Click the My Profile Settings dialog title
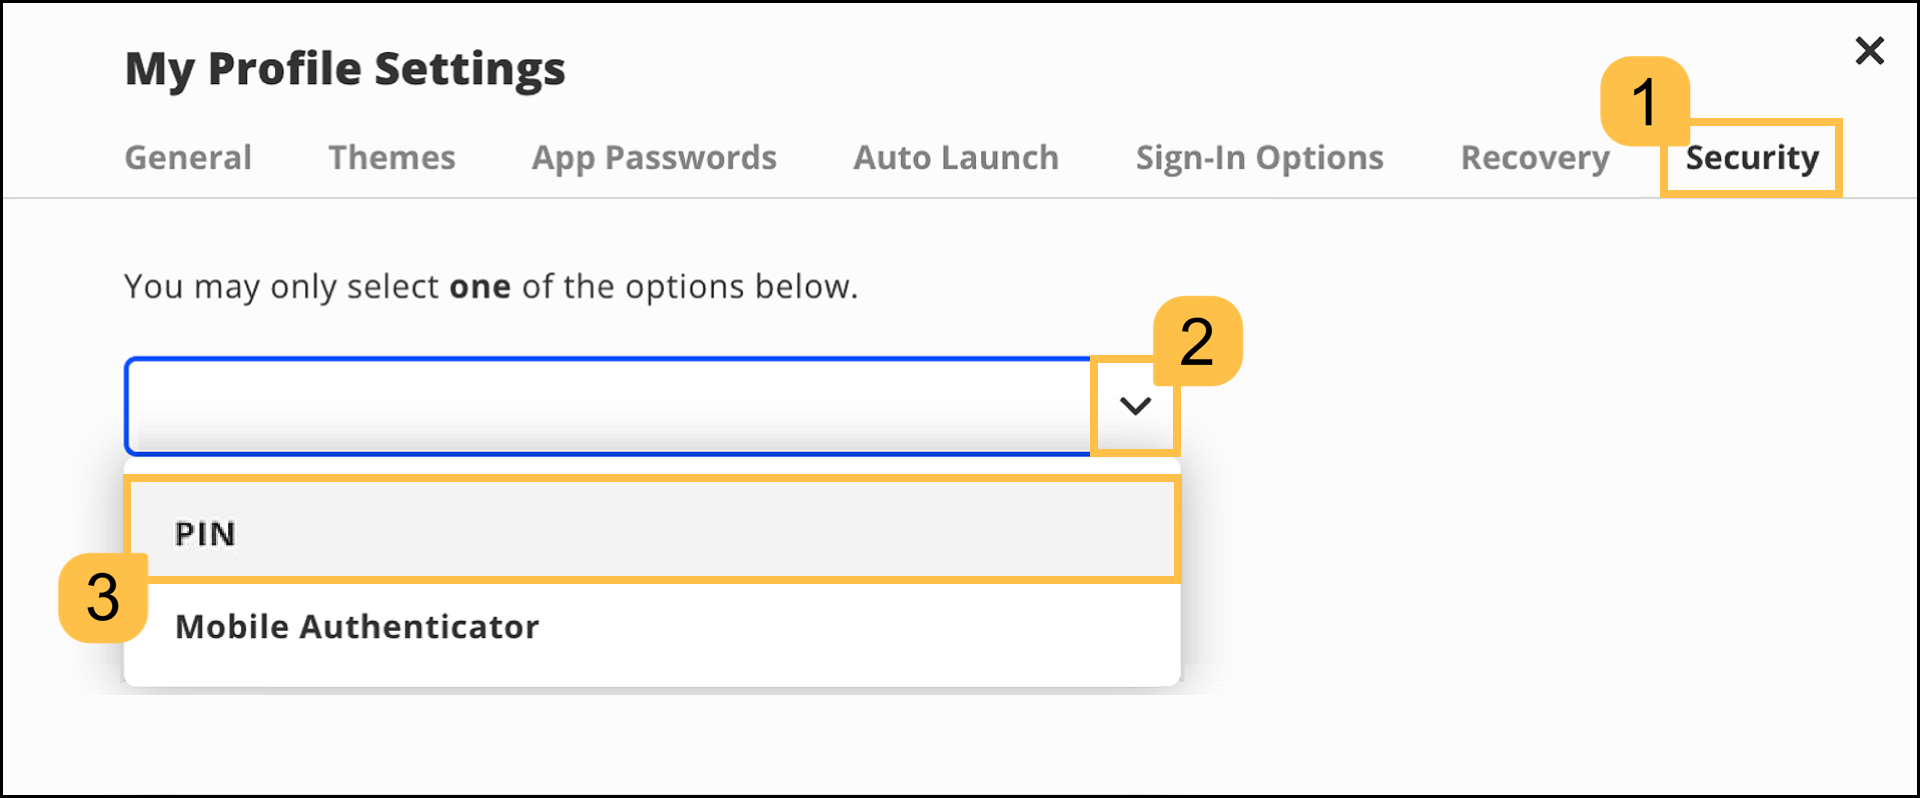Screen dimensions: 1920x798 [x=344, y=68]
